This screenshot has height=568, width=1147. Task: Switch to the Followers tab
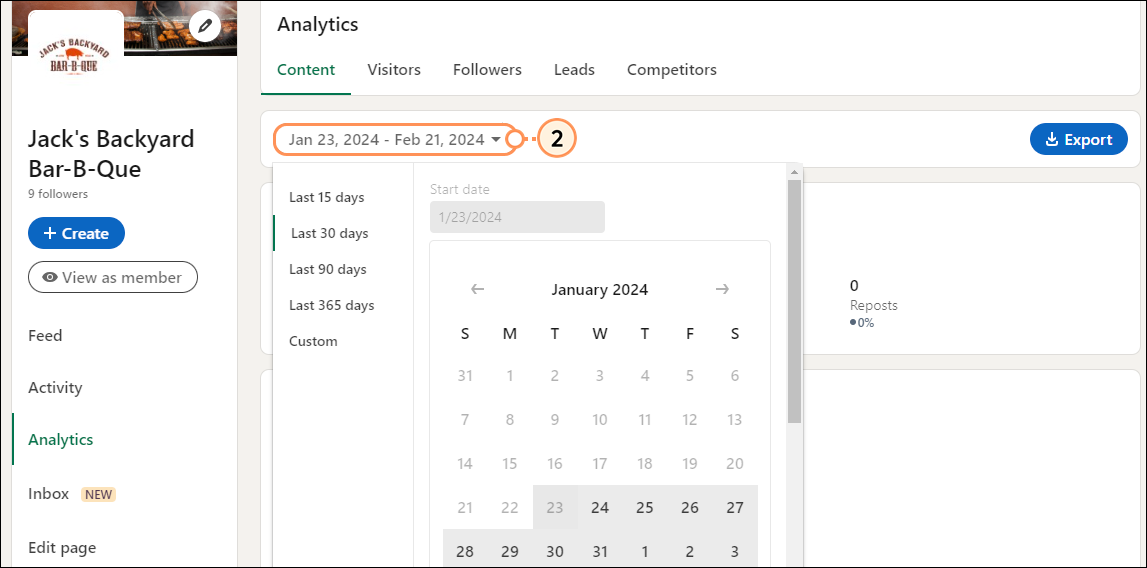pos(487,70)
